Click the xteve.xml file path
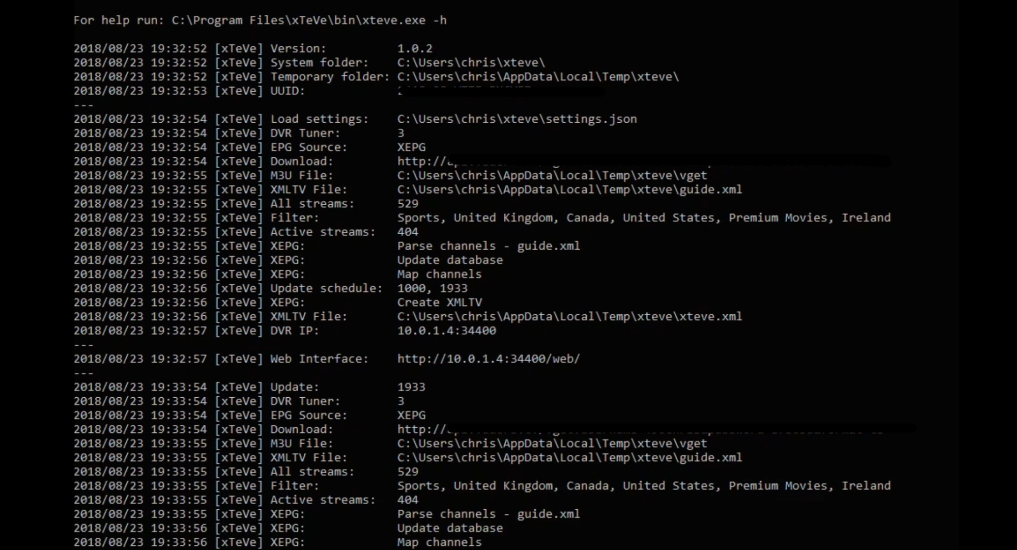Screen dimensions: 1017x550 coord(569,317)
